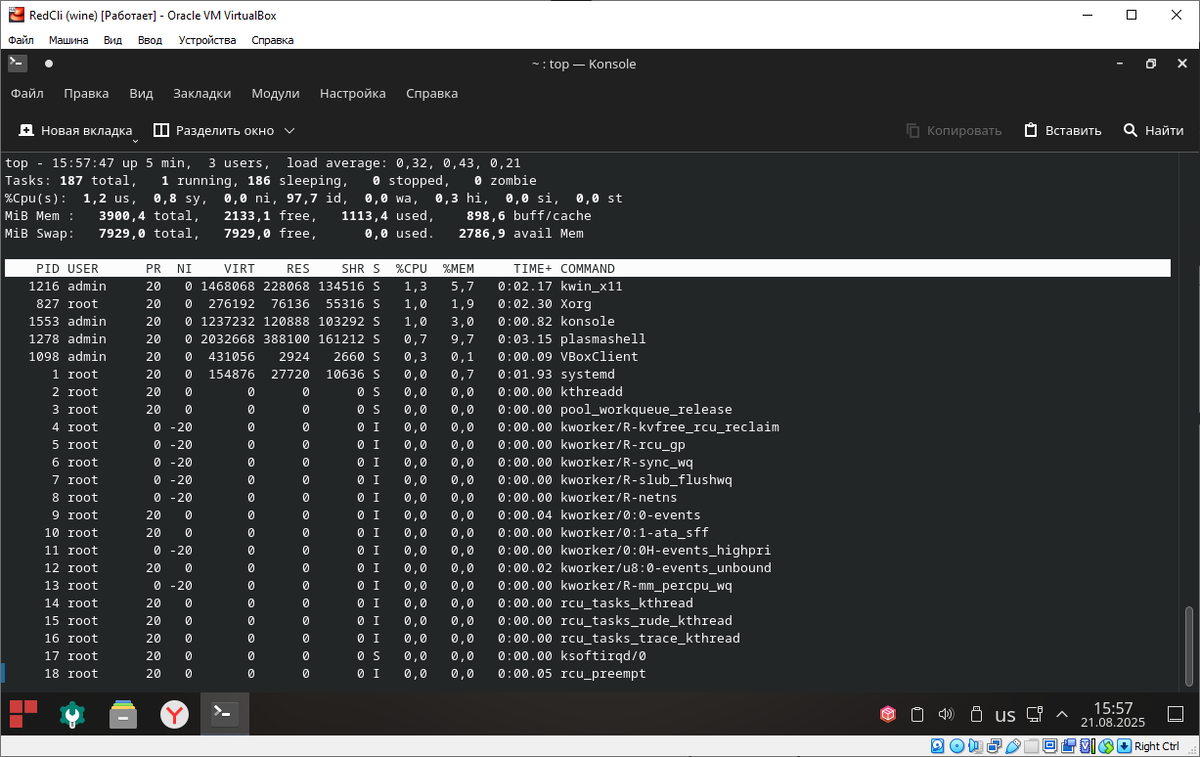Click 'Новая вкладка' toolbar button
The image size is (1200, 757).
coord(76,130)
